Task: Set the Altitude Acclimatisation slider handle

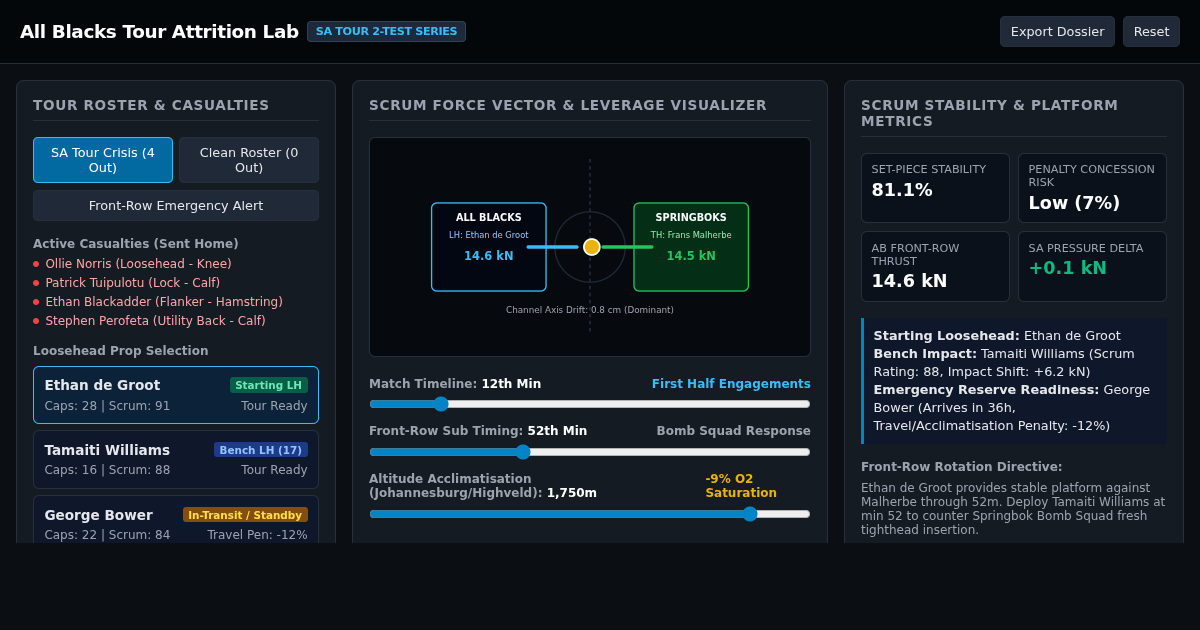Action: point(750,514)
